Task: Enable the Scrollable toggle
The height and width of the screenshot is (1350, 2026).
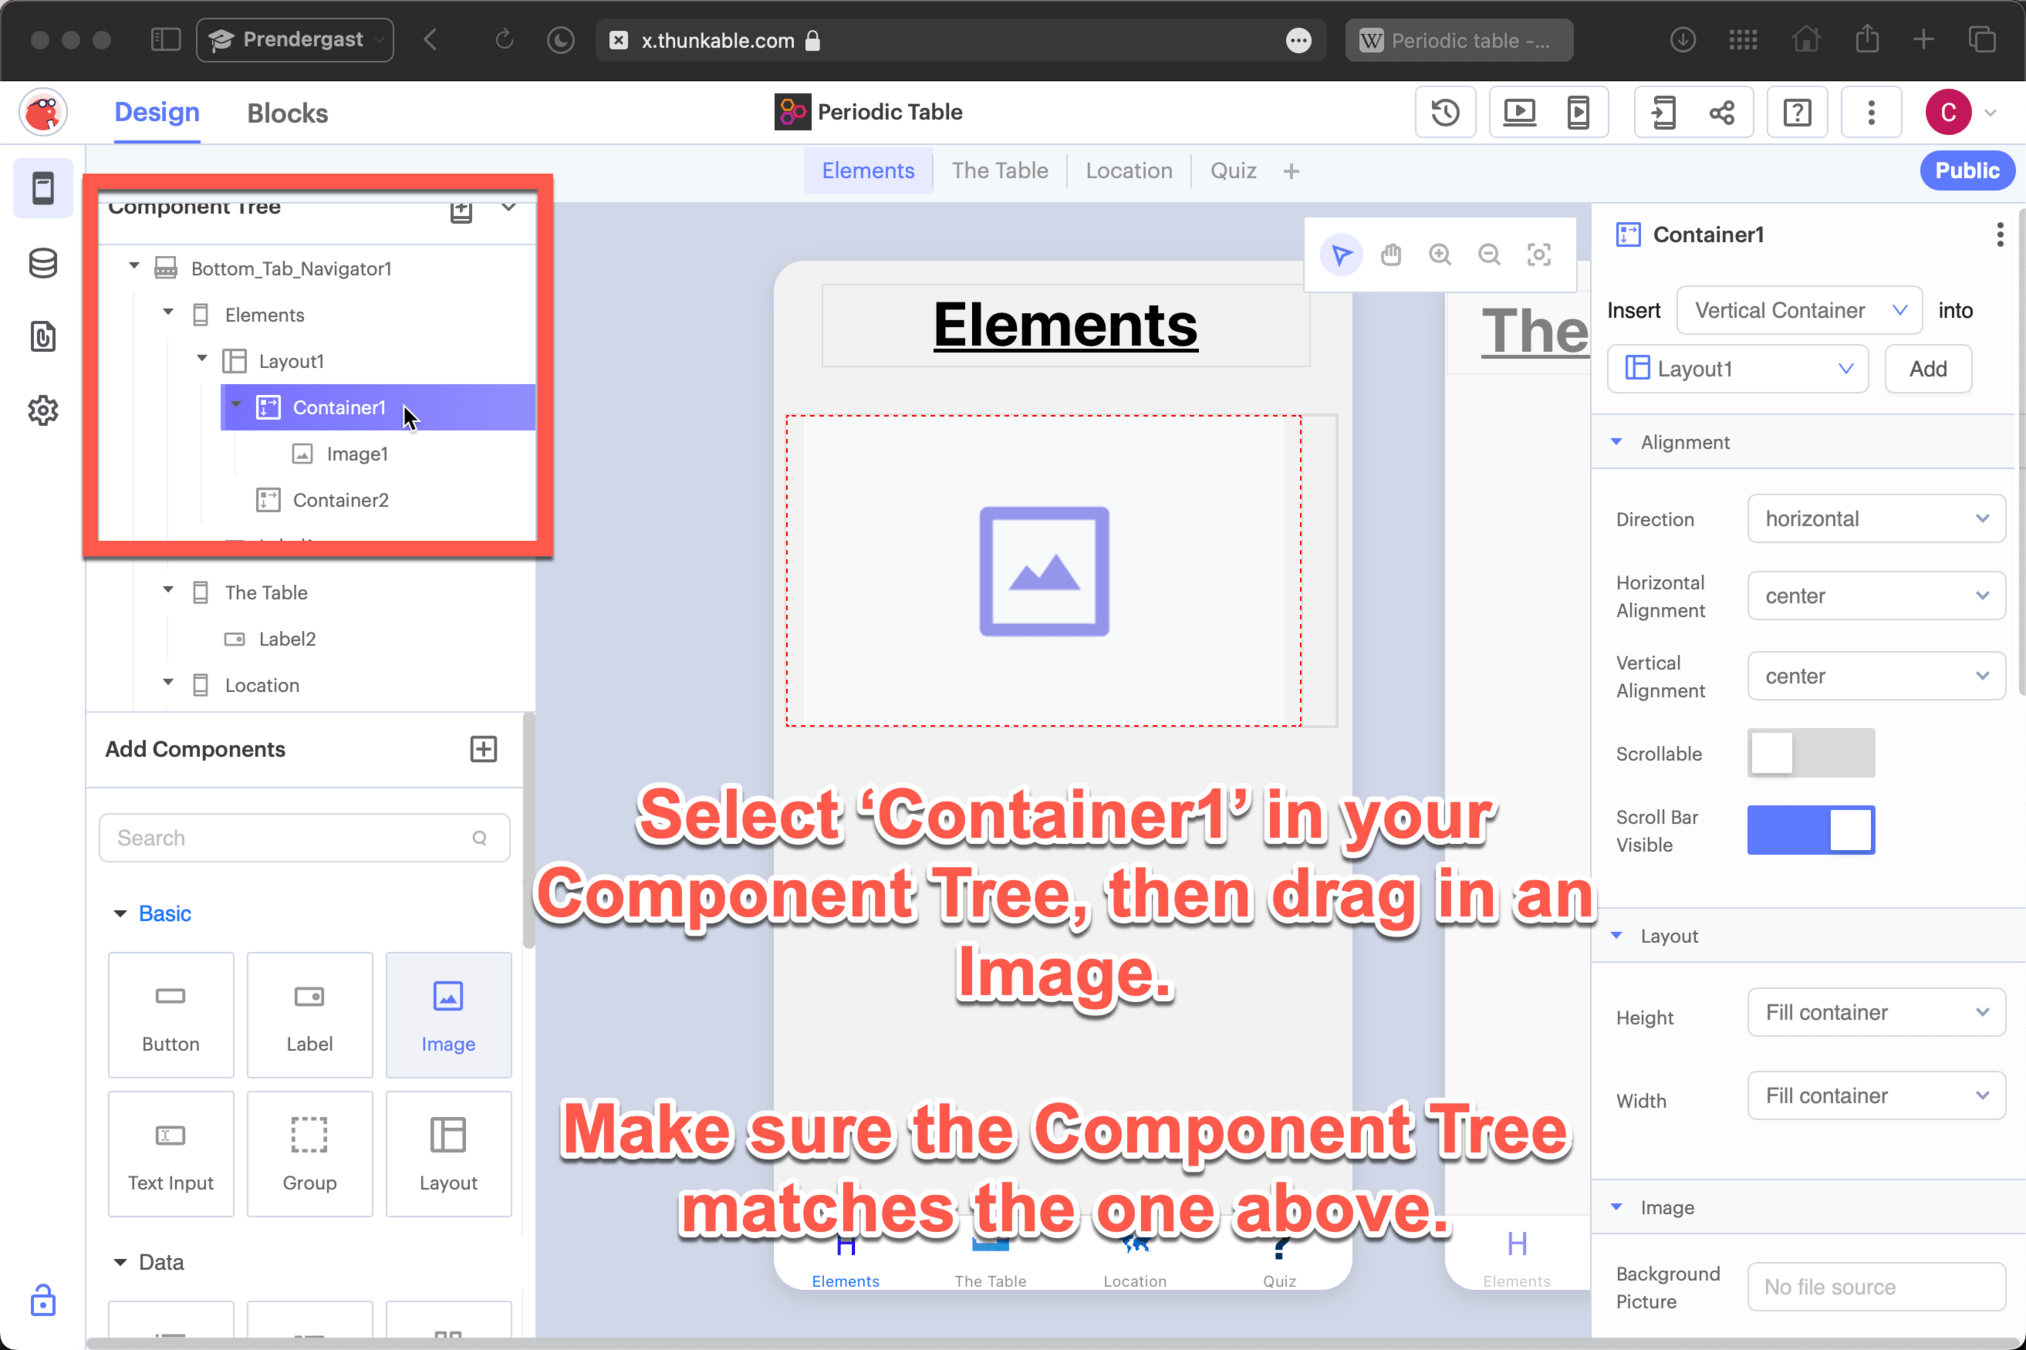Action: pos(1810,753)
